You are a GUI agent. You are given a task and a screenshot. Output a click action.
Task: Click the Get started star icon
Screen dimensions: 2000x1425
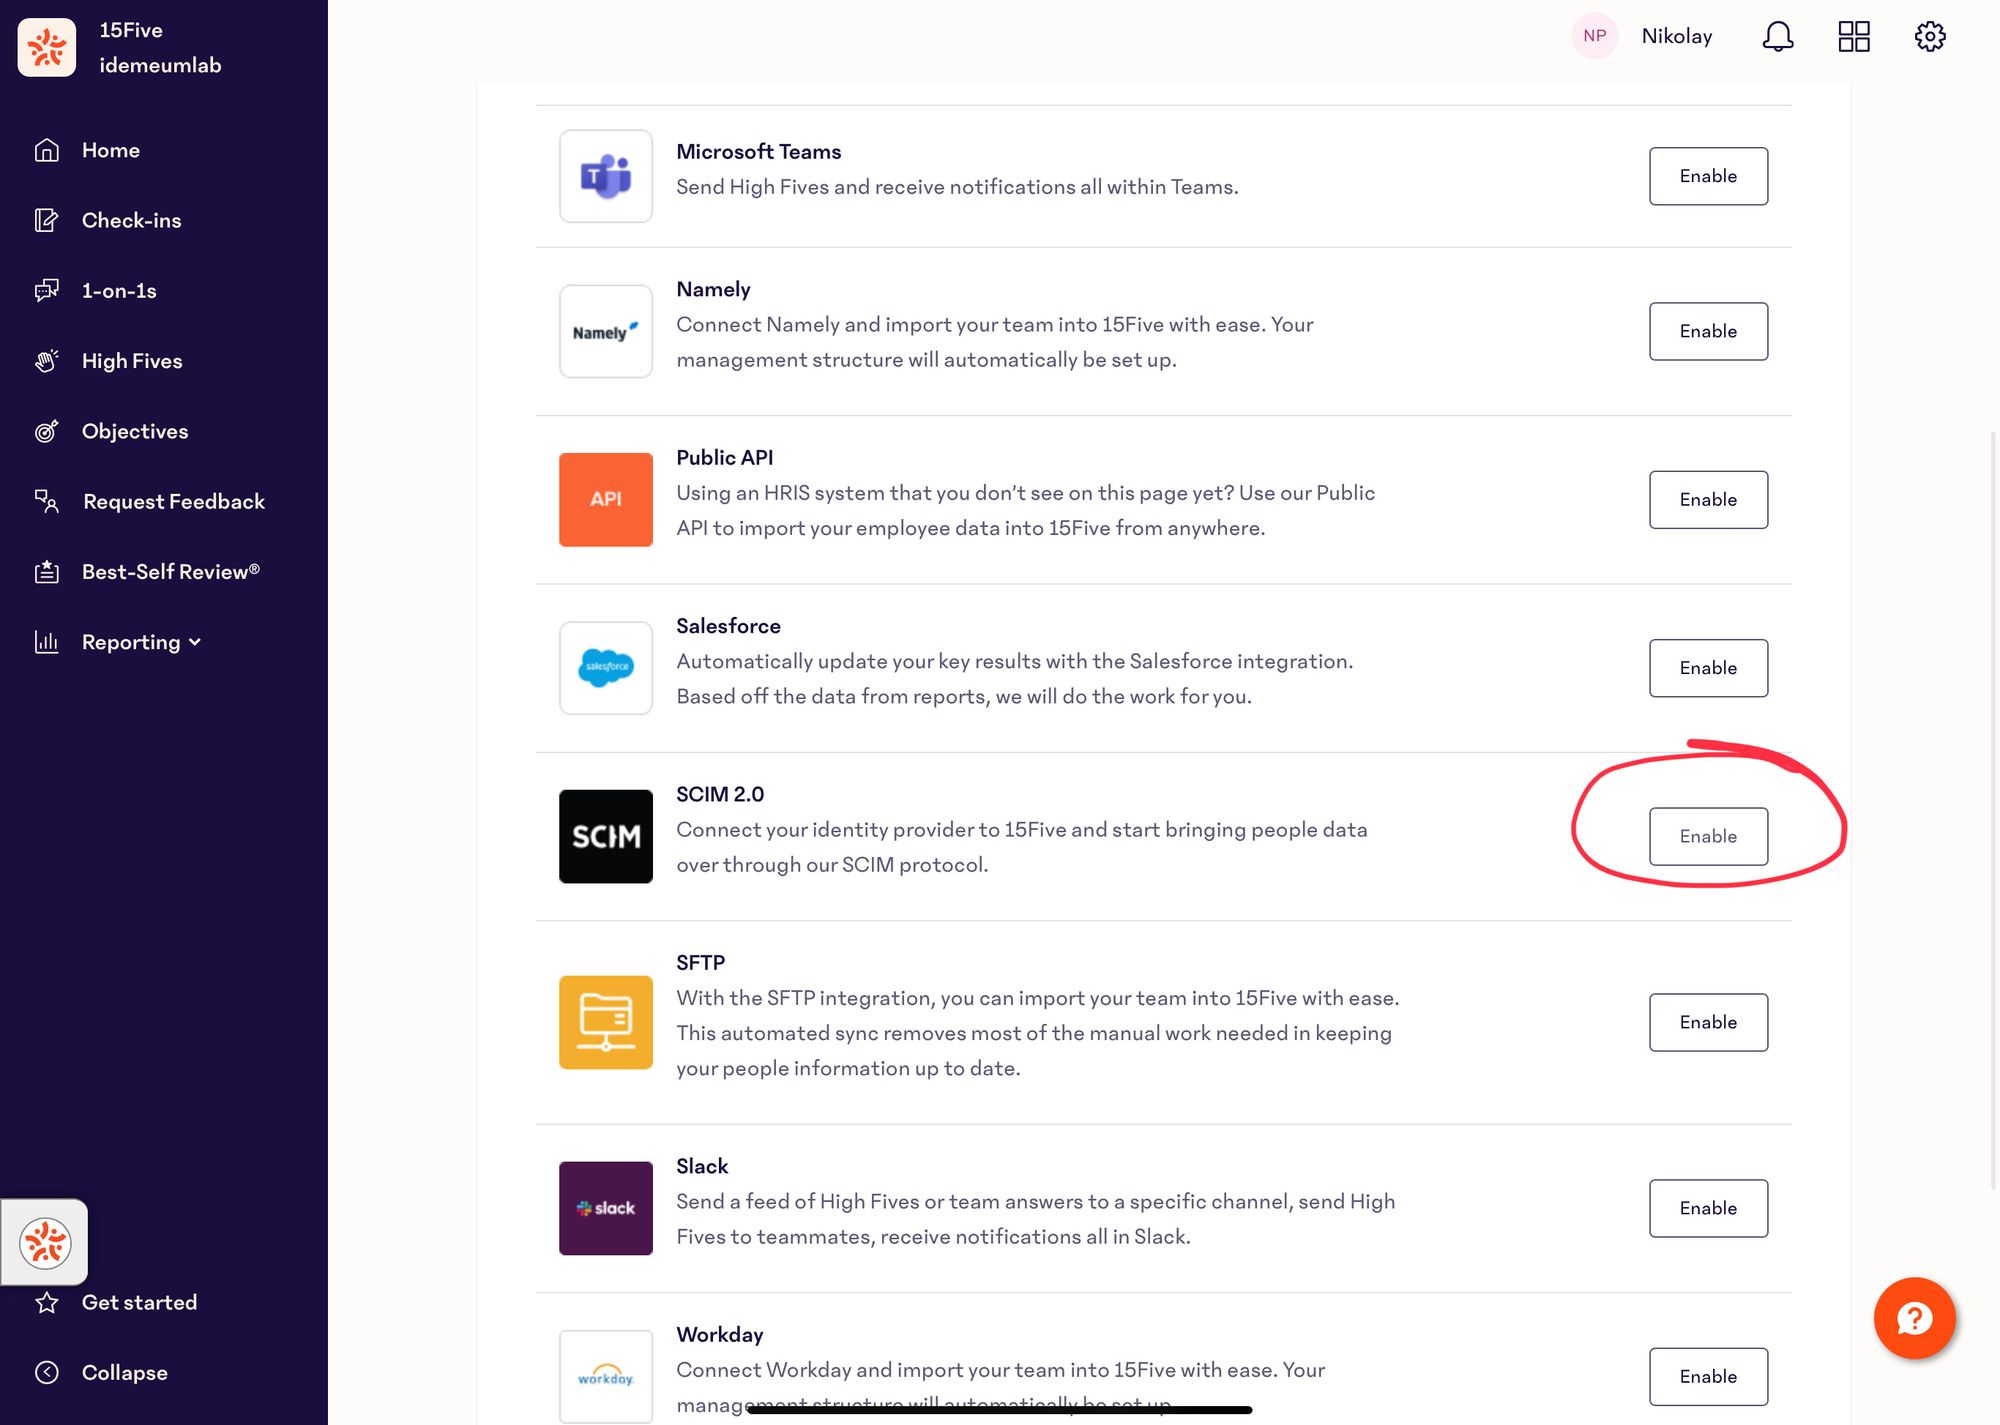point(47,1302)
